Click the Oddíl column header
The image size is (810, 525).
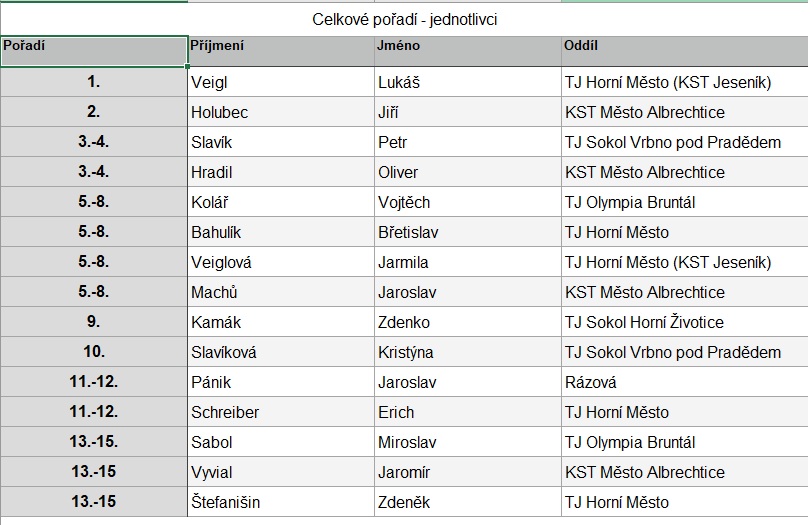click(x=685, y=51)
